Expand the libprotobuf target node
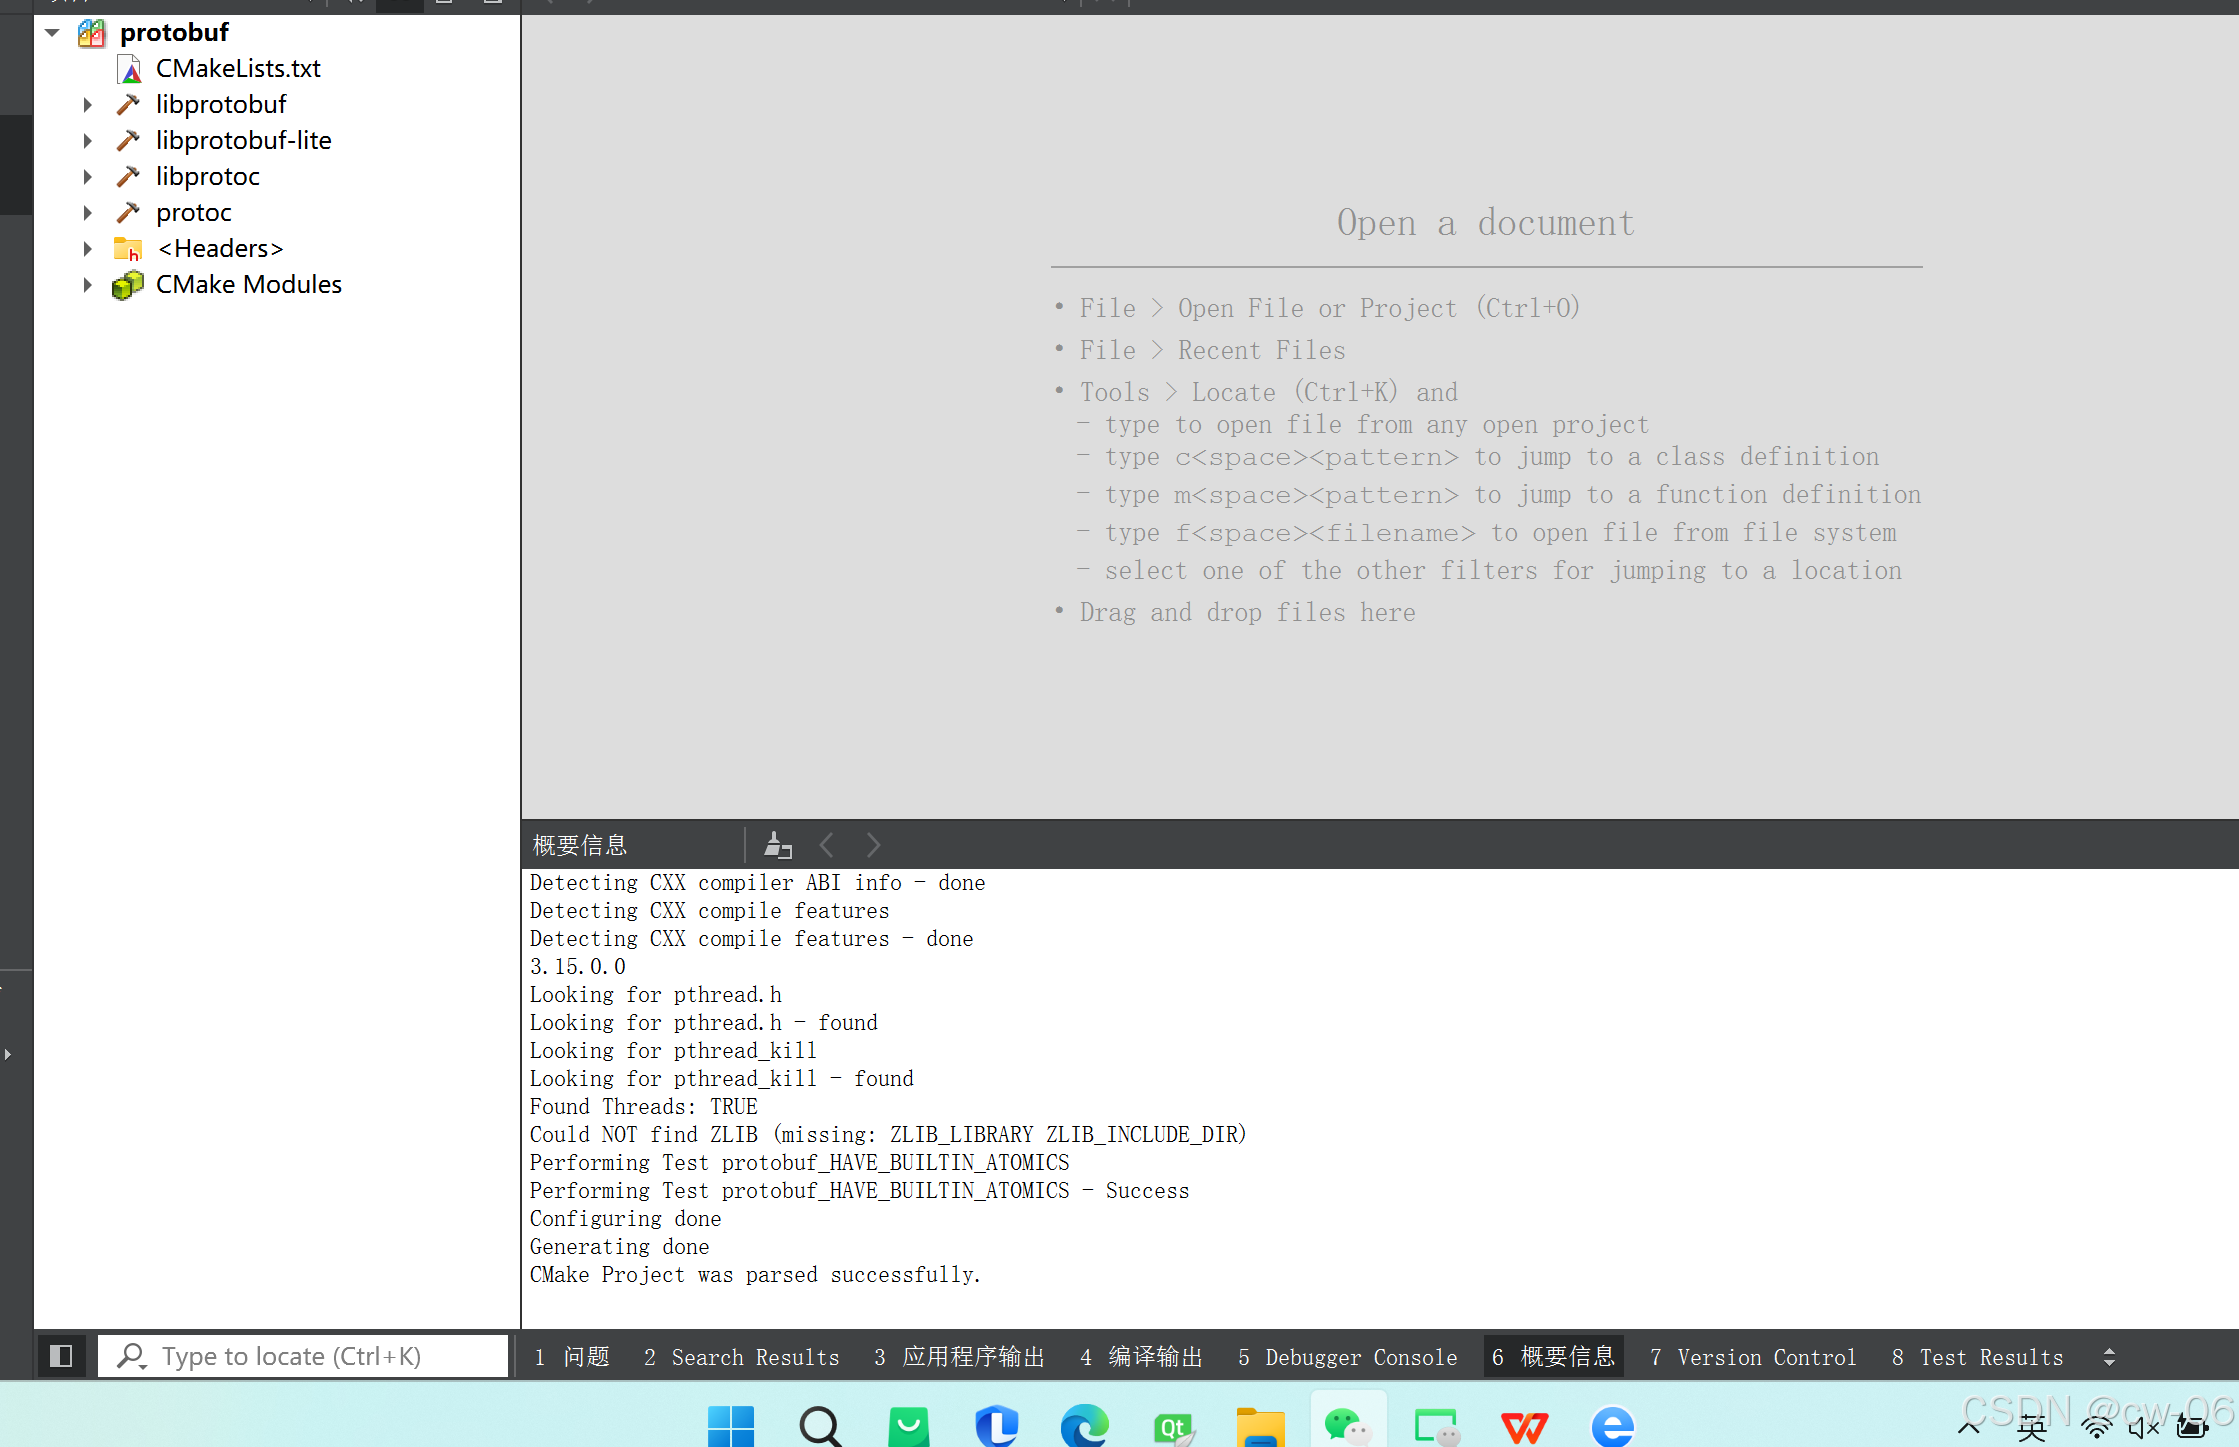 (x=88, y=105)
